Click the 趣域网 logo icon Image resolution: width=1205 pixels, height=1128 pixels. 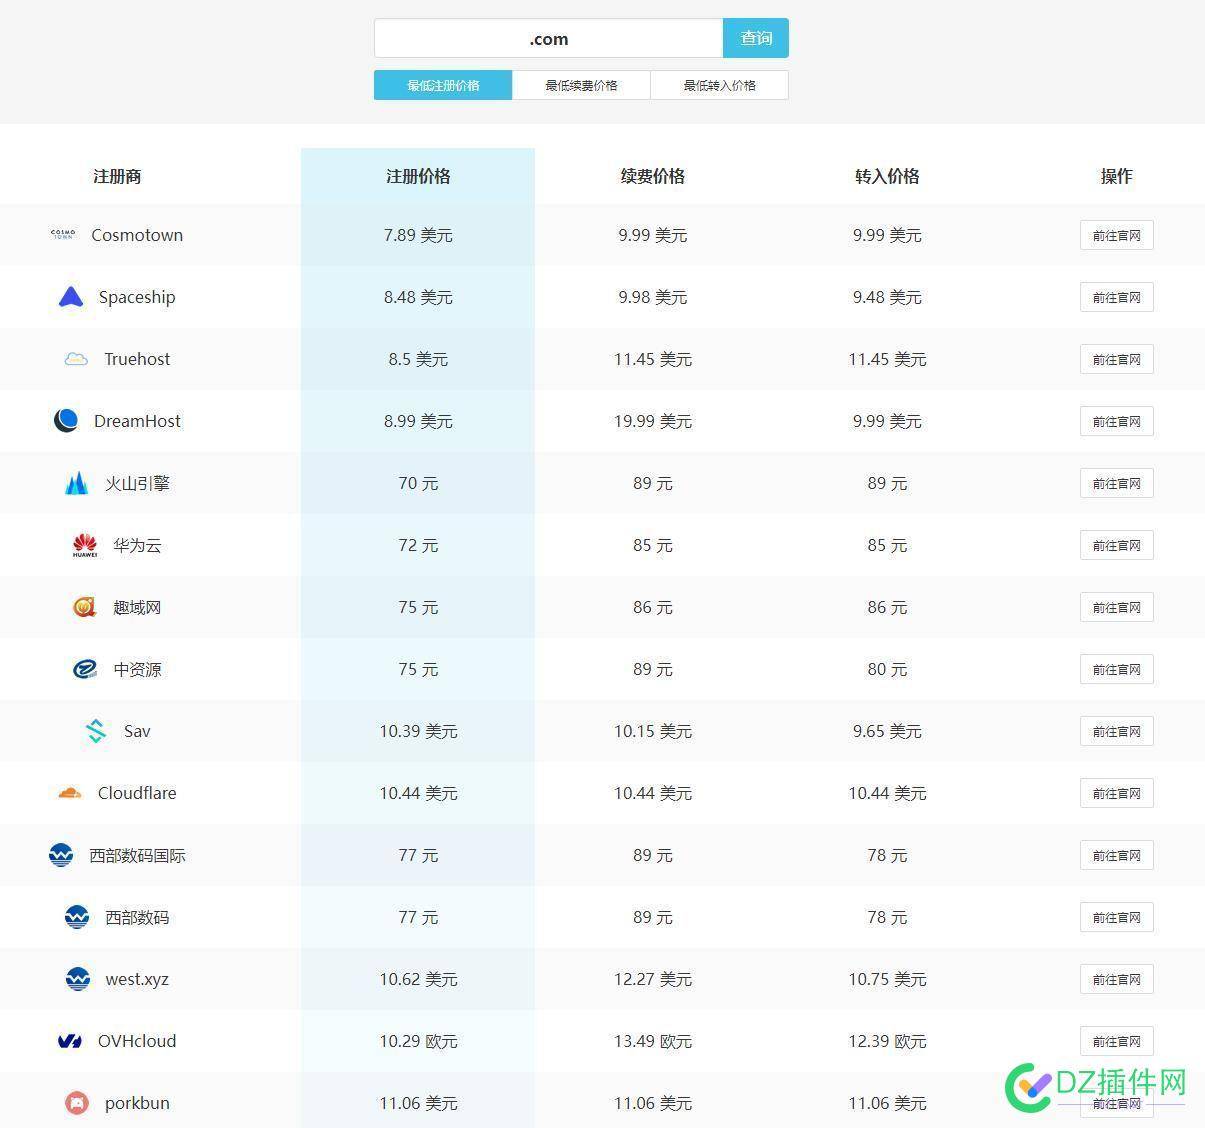coord(85,607)
